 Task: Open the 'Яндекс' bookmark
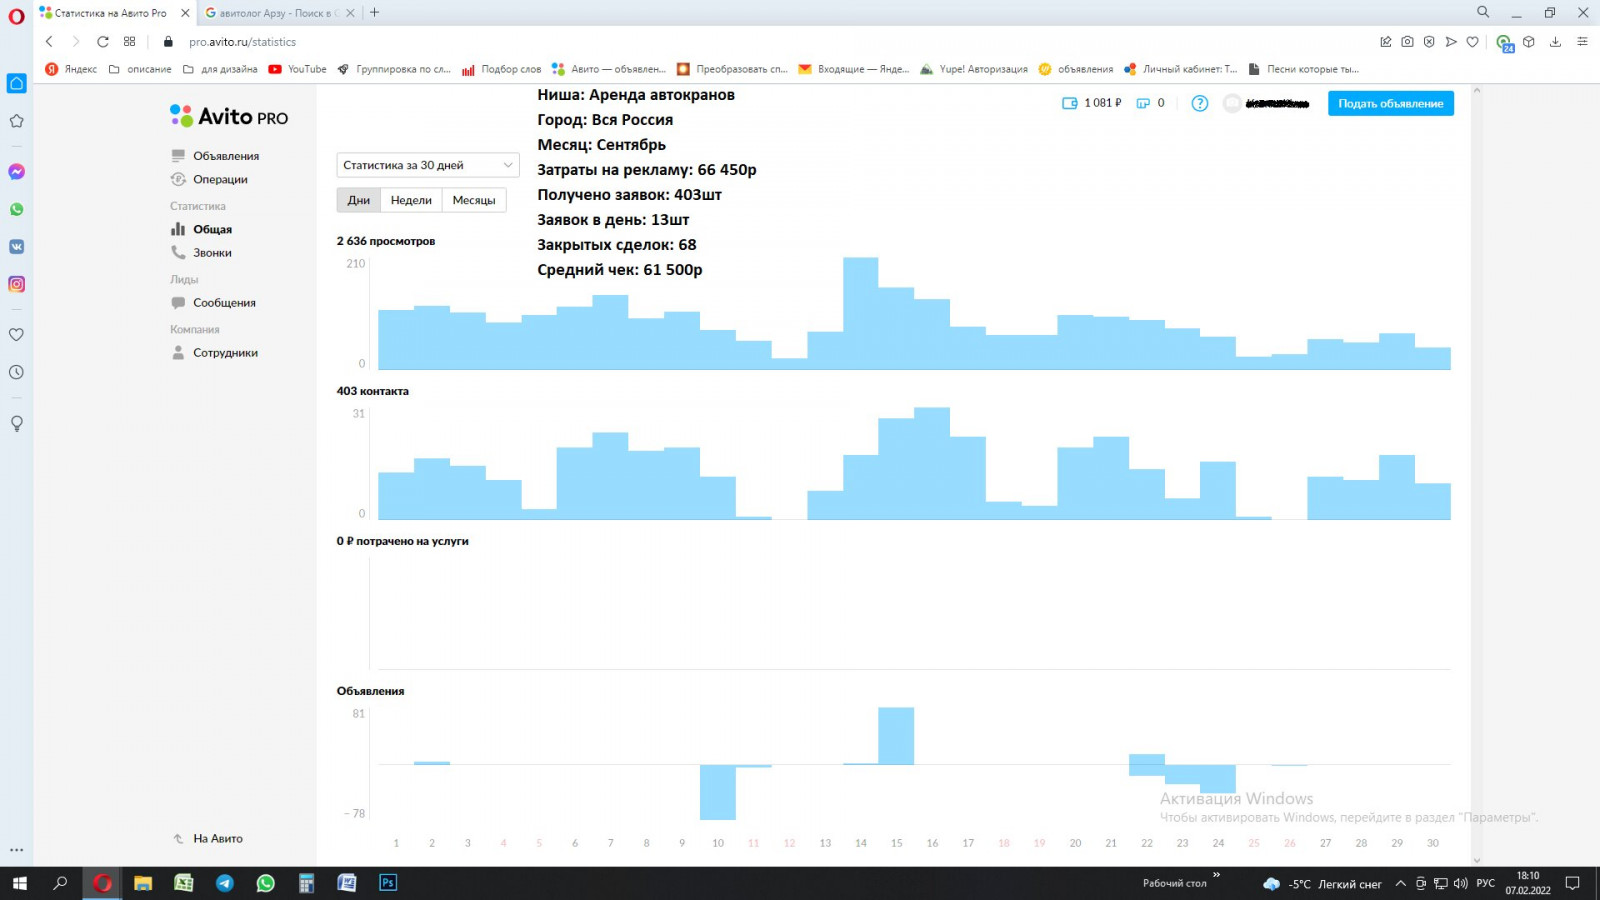click(x=72, y=69)
